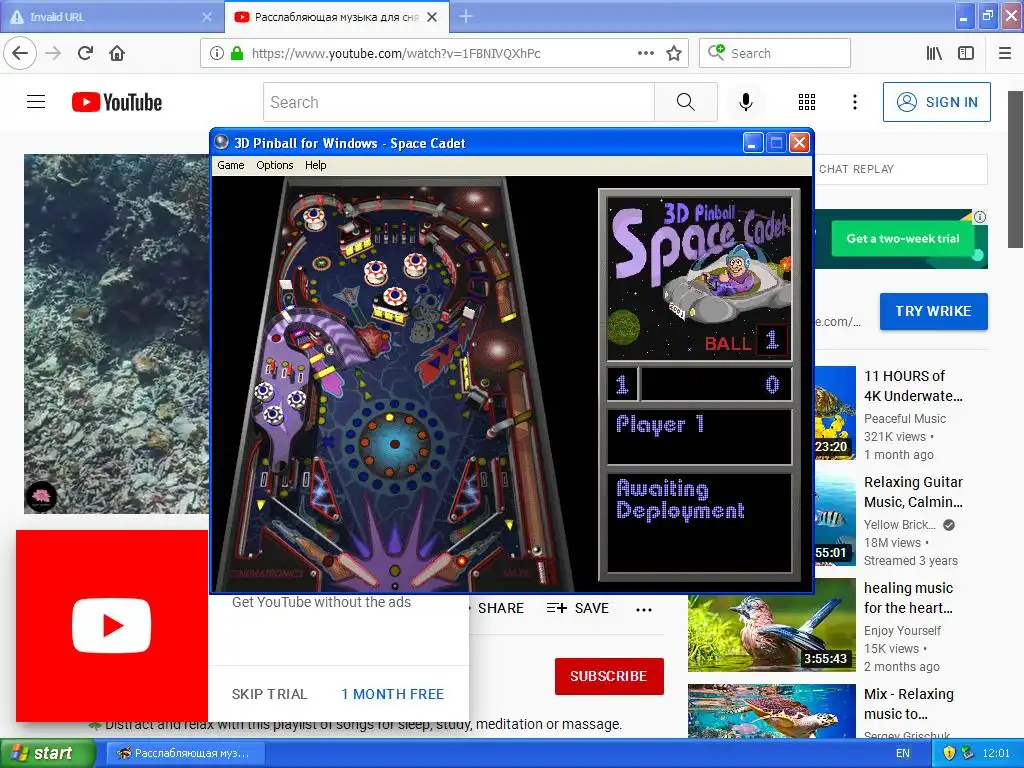Open more actions three-dot menu near SAVE
This screenshot has height=768, width=1024.
coord(644,609)
